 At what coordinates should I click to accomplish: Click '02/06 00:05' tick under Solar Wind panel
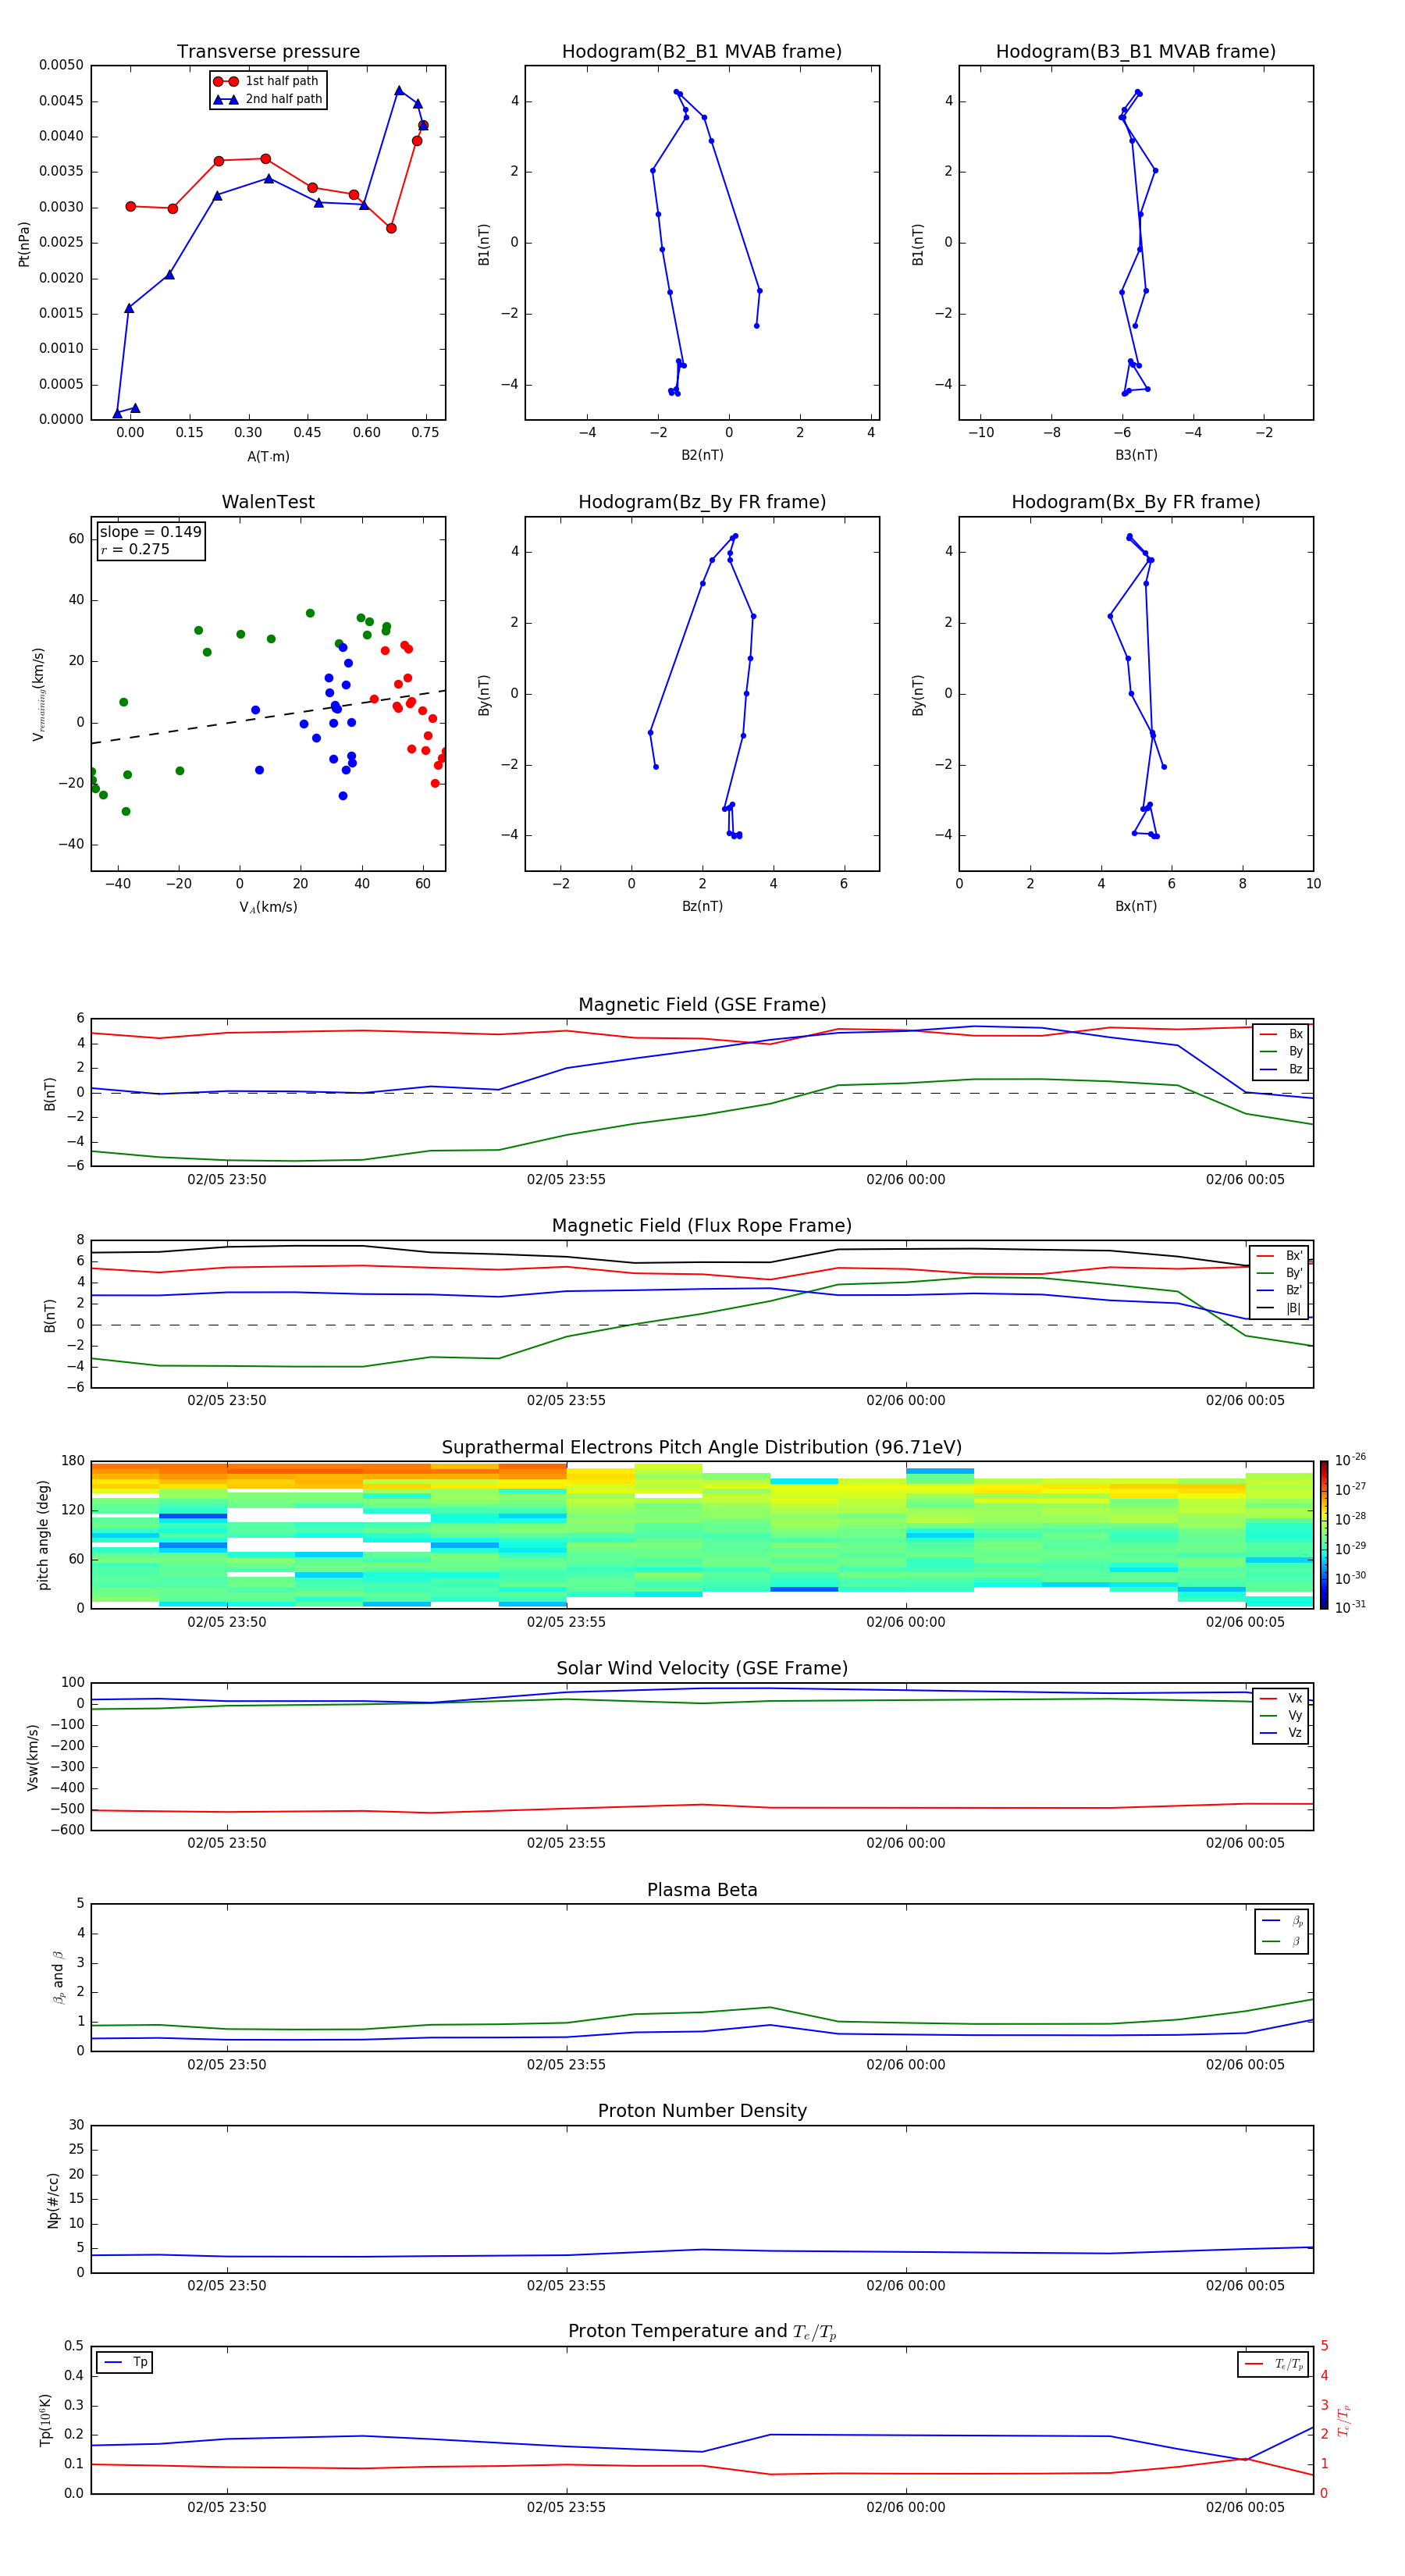[1245, 1843]
